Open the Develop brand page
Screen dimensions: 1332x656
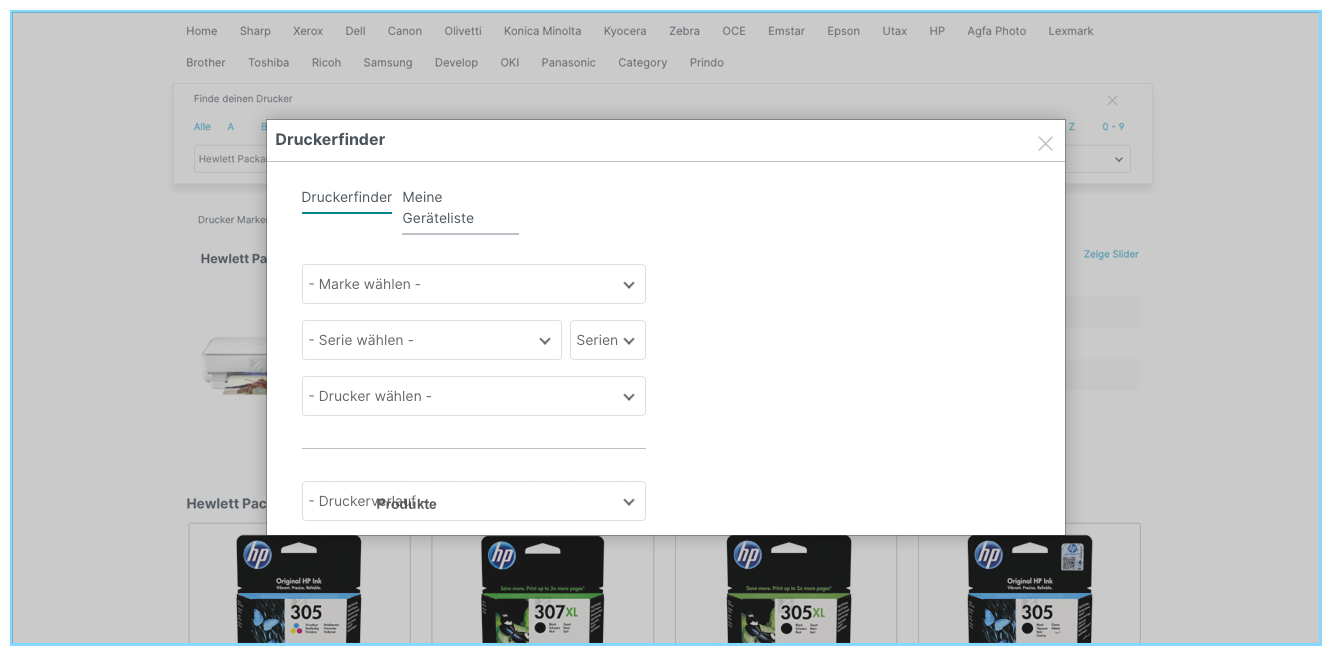point(457,62)
